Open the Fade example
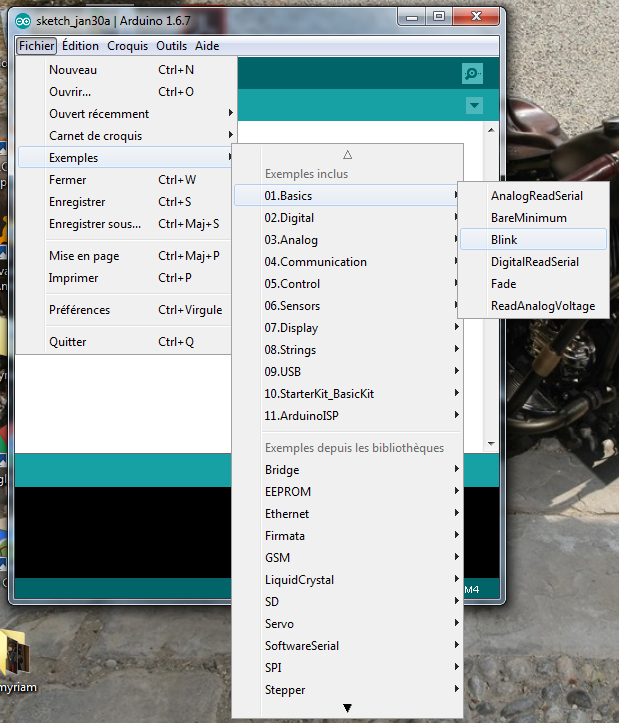This screenshot has height=723, width=619. [x=533, y=284]
